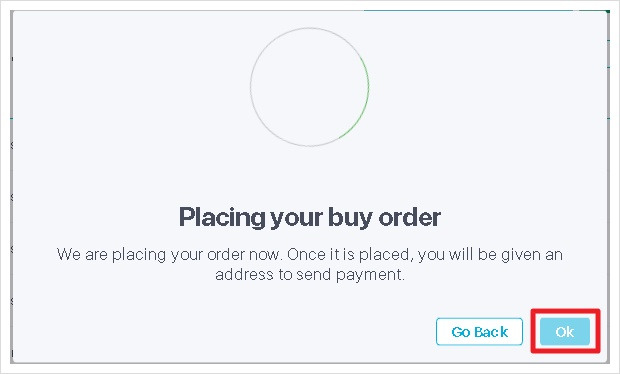Click the "Go" word on Go Back button

coord(461,332)
